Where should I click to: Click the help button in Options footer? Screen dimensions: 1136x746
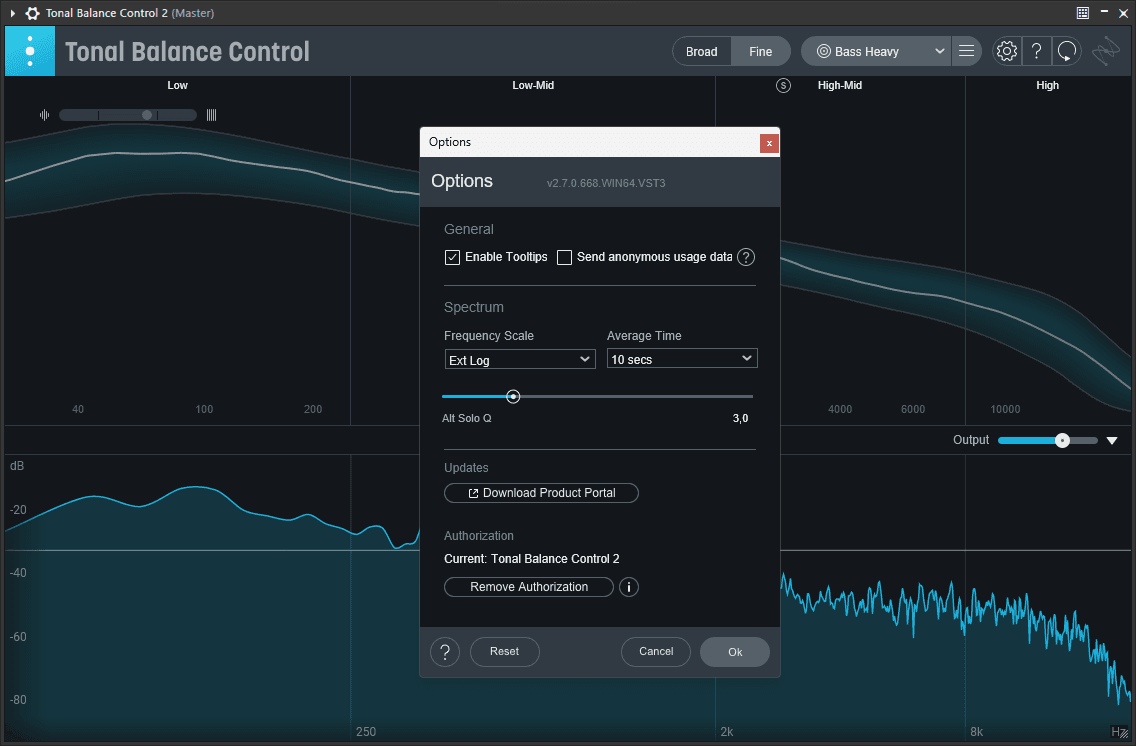[445, 652]
